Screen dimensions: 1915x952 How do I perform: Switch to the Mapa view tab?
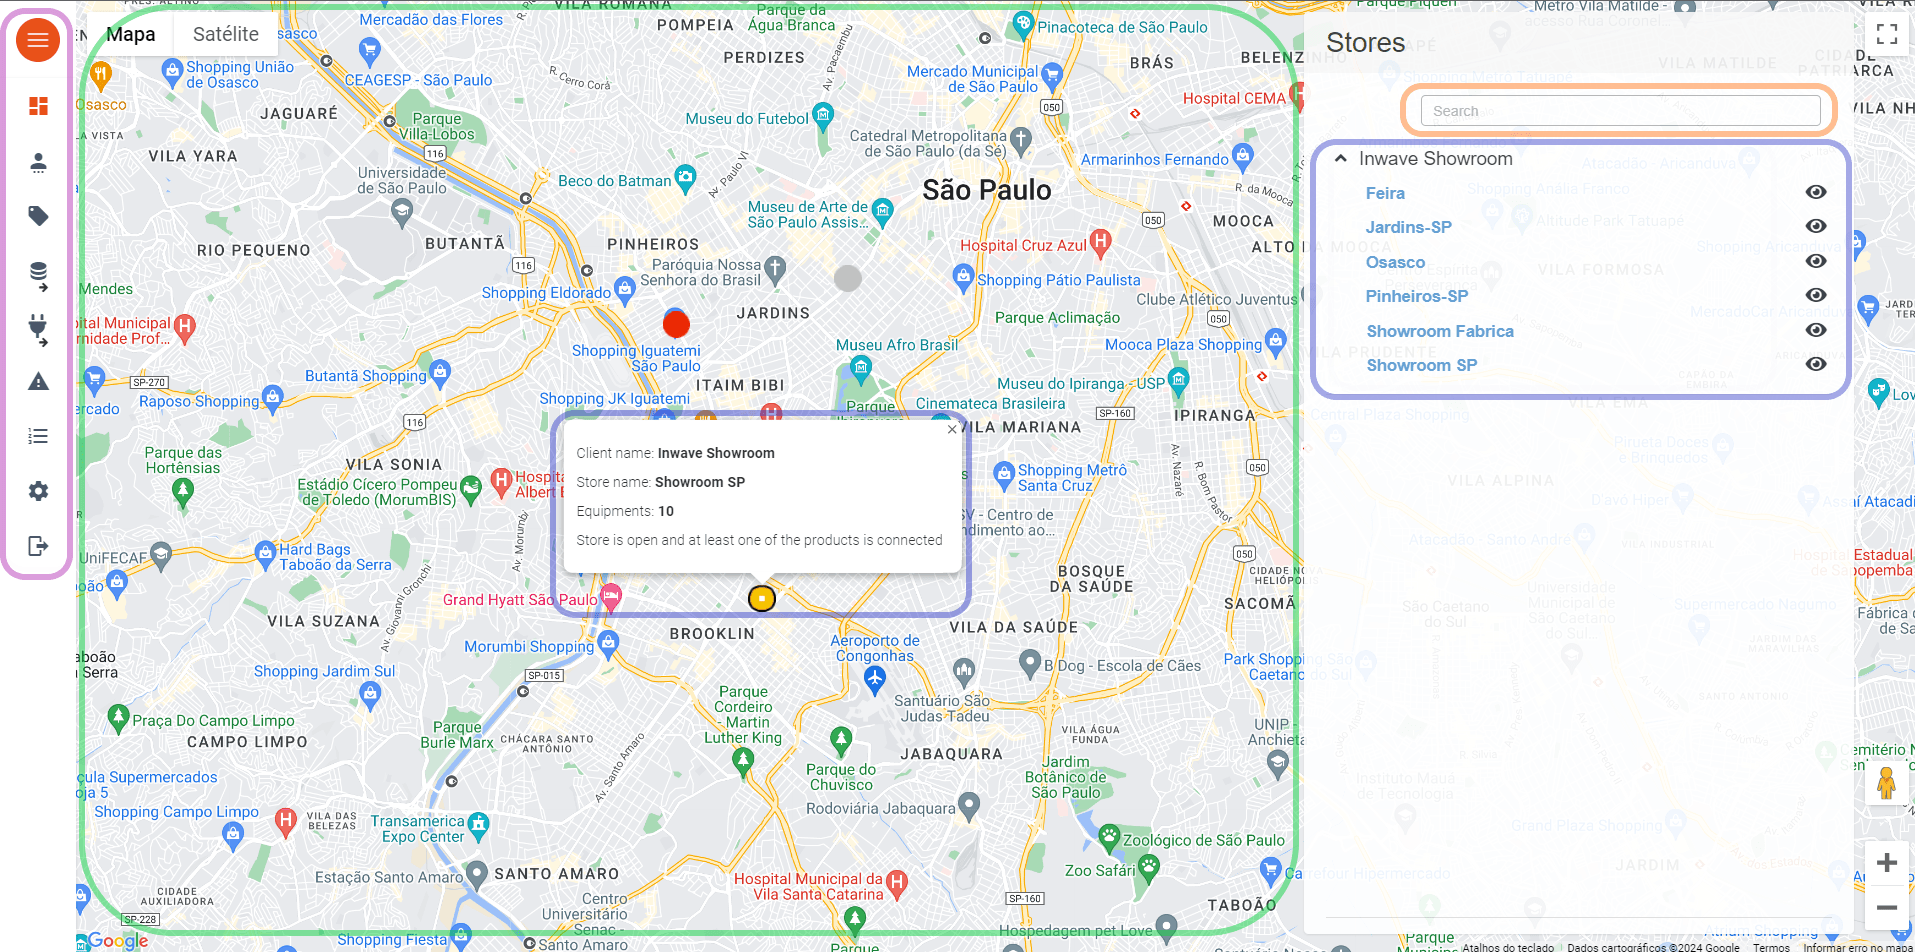(131, 34)
